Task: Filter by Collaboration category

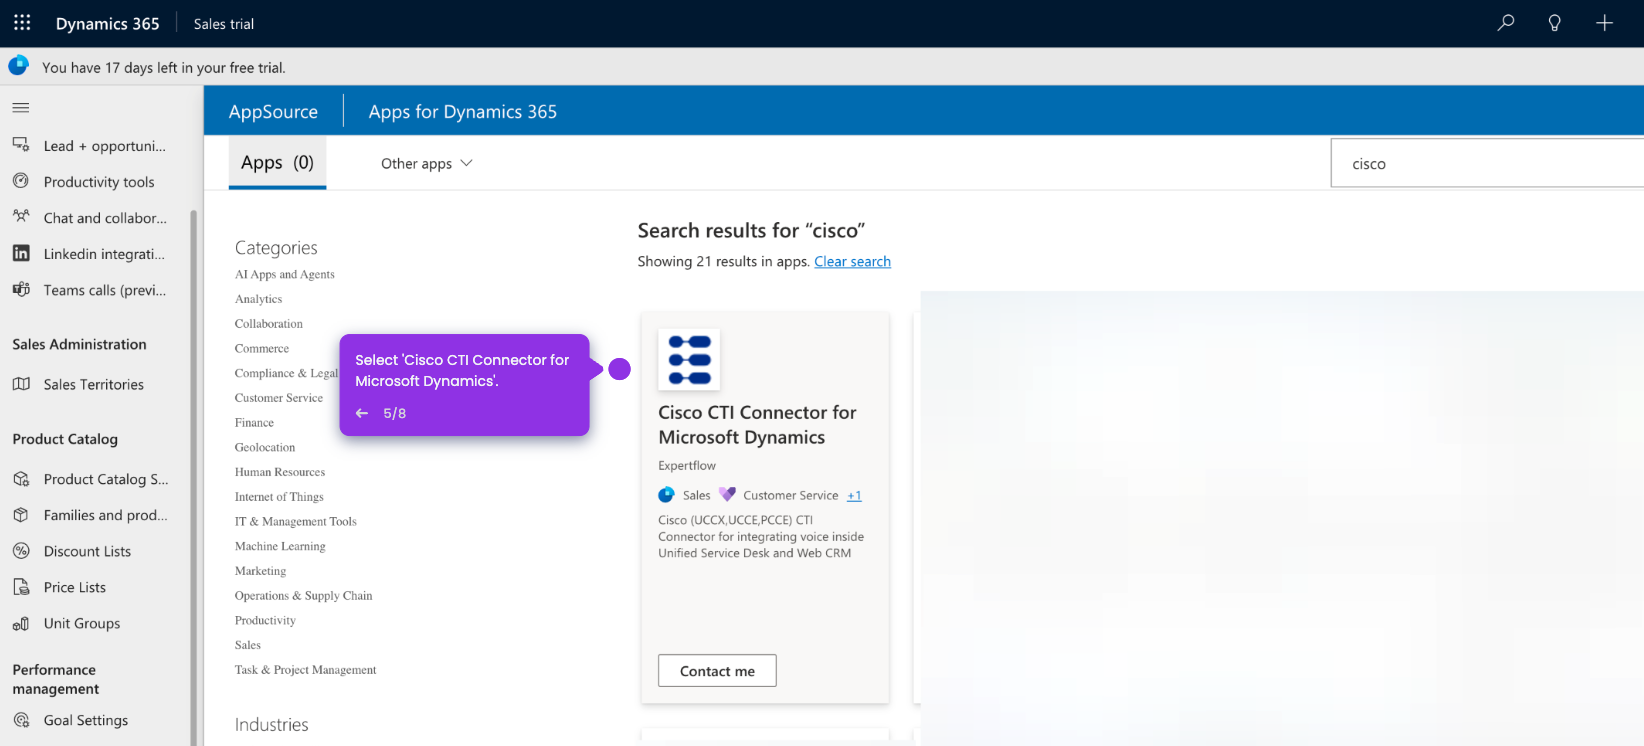Action: pyautogui.click(x=269, y=324)
